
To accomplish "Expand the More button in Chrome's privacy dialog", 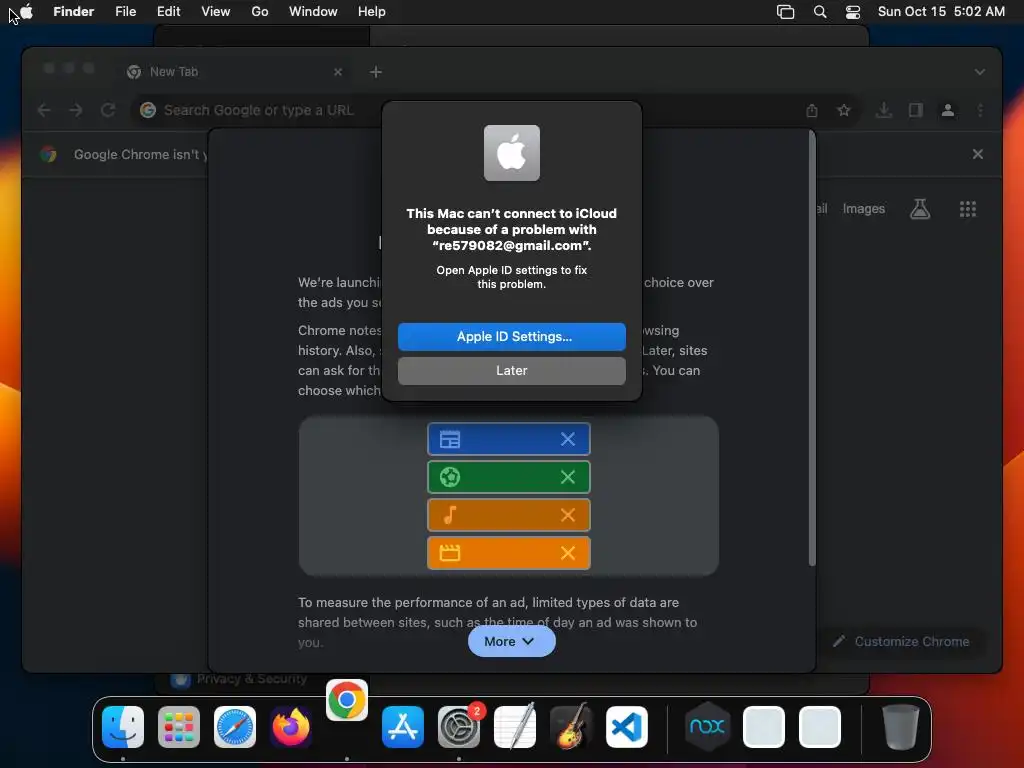I will tap(511, 641).
